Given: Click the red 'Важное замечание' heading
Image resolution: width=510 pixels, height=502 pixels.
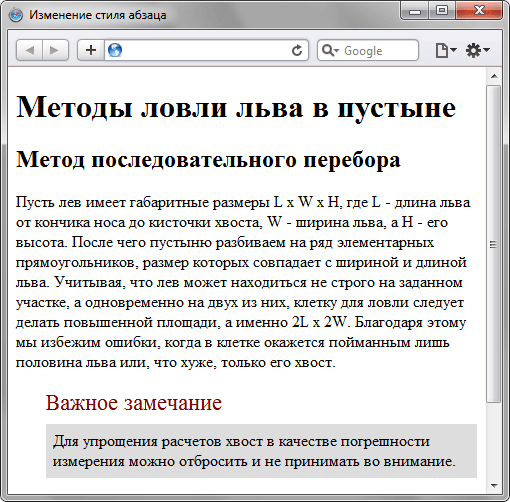Looking at the screenshot, I should [134, 403].
